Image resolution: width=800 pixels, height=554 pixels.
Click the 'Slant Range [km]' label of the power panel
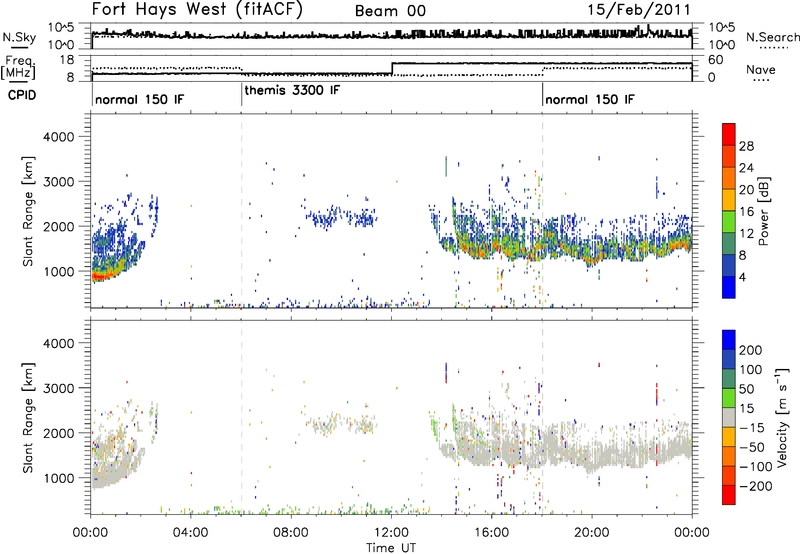point(28,211)
